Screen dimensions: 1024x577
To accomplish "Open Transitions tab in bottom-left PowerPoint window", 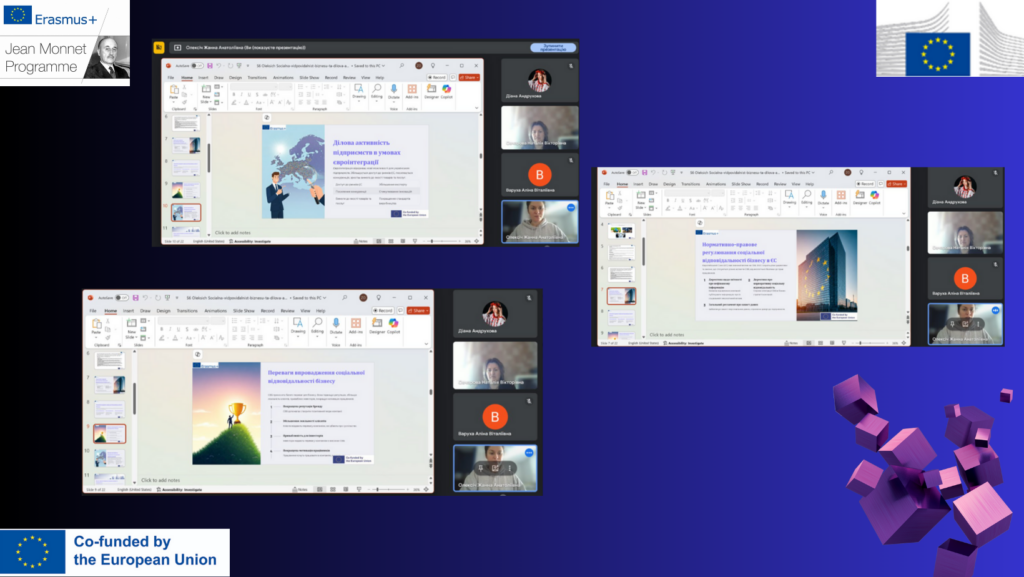I will pyautogui.click(x=187, y=311).
